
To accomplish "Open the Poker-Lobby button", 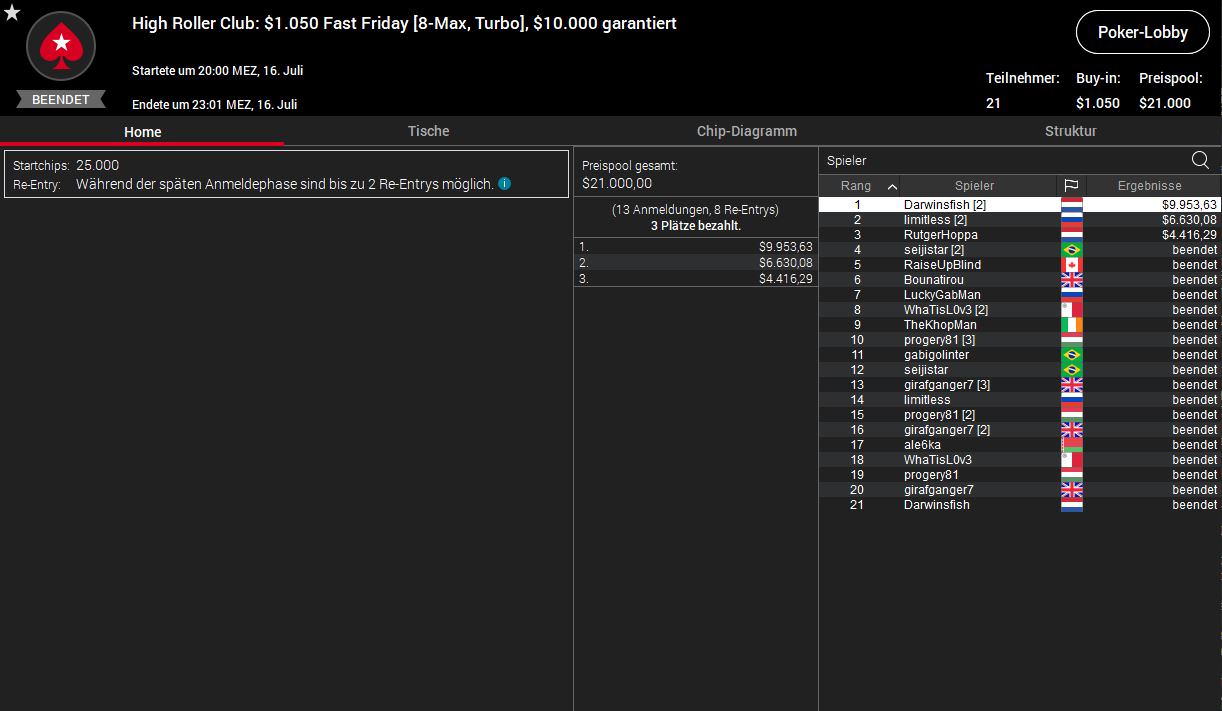I will (1142, 32).
